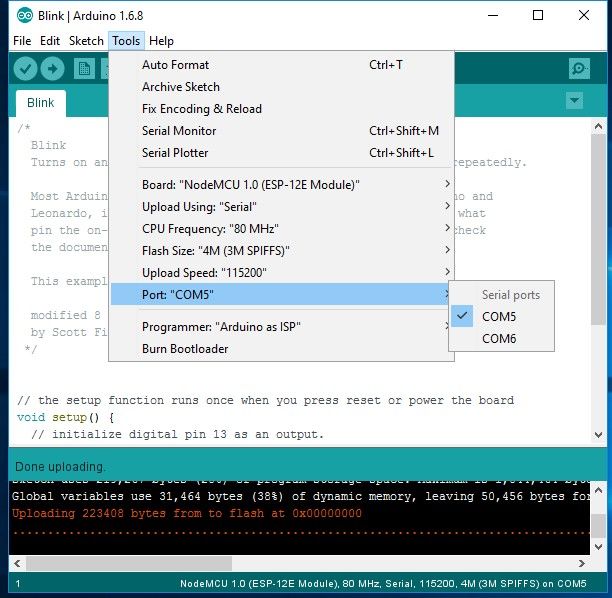Click the Arduino logo in title bar
The height and width of the screenshot is (598, 612).
25,16
